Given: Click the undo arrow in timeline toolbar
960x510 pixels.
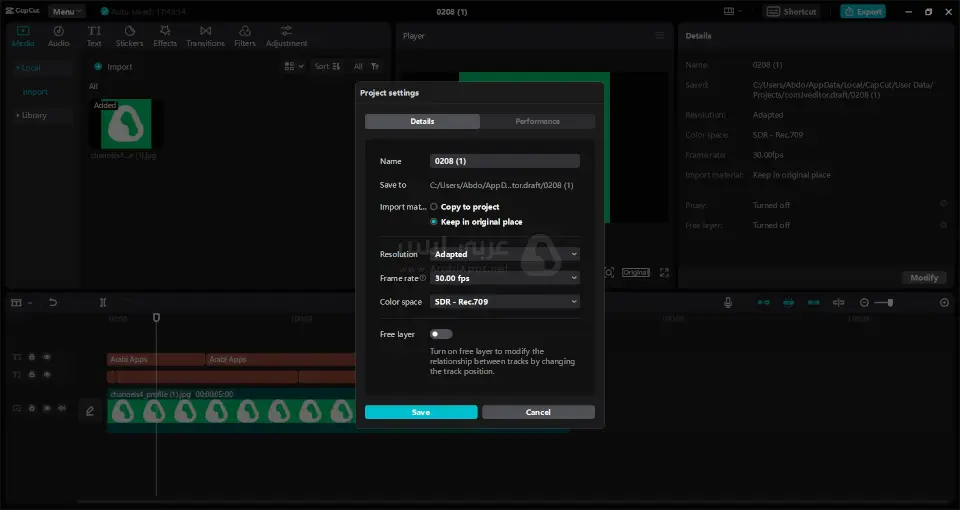Looking at the screenshot, I should 53,302.
